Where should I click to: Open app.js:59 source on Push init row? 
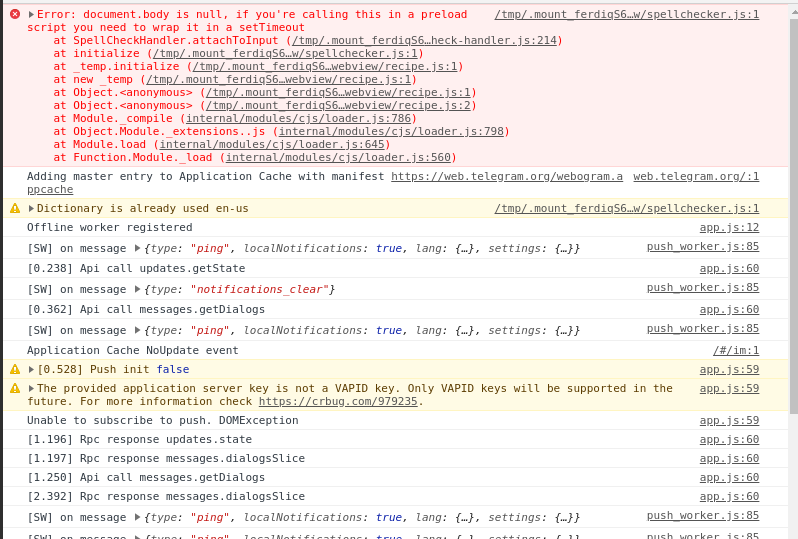click(729, 369)
